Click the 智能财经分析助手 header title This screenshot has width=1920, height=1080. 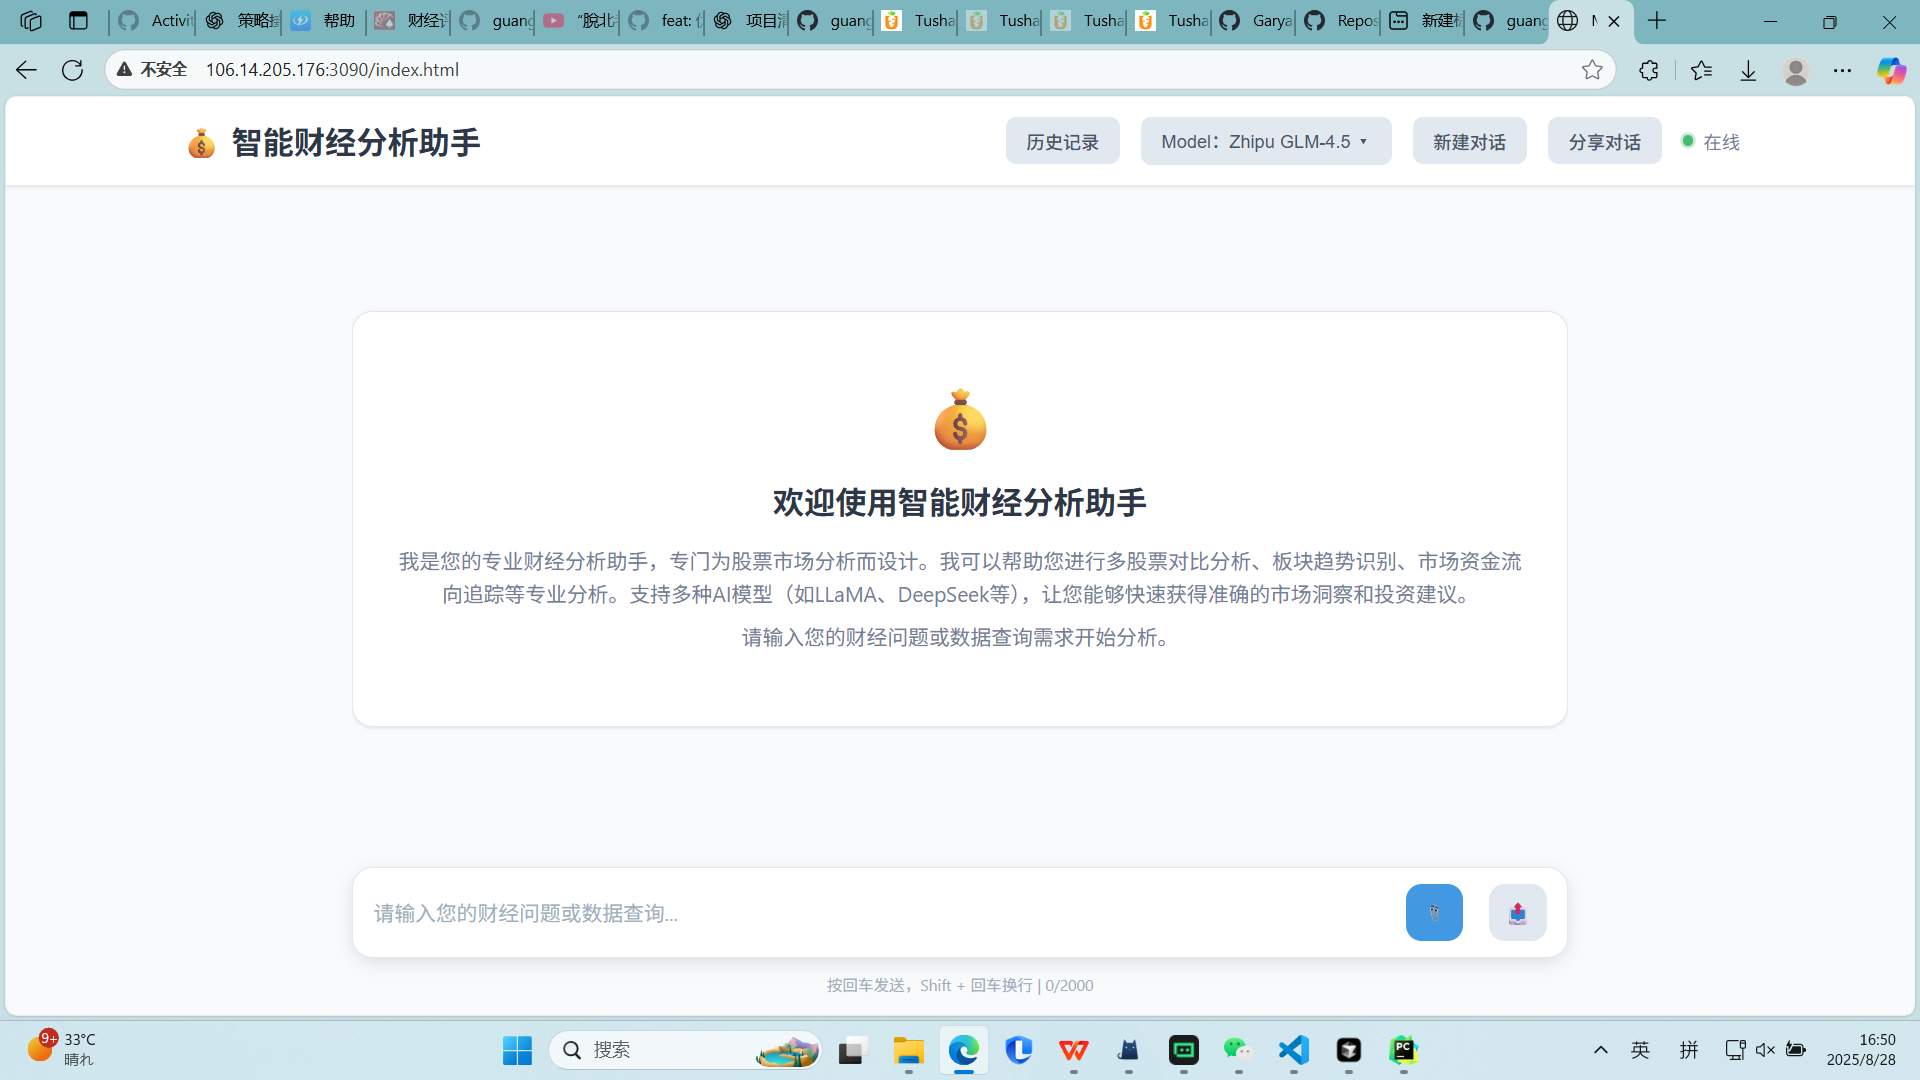point(356,143)
